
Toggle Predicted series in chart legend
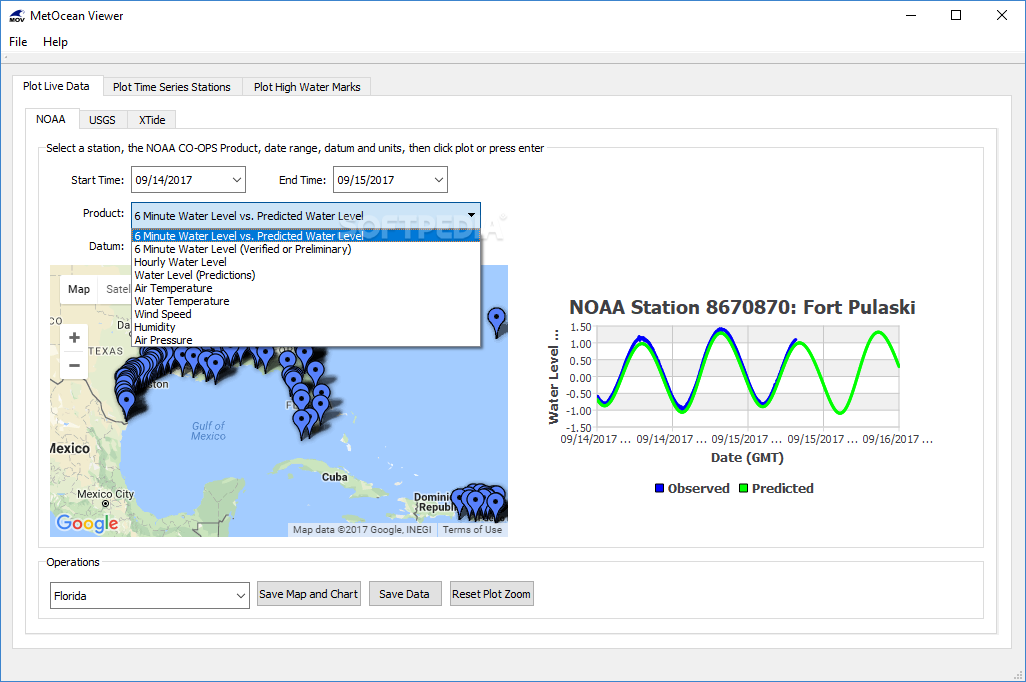pyautogui.click(x=777, y=488)
